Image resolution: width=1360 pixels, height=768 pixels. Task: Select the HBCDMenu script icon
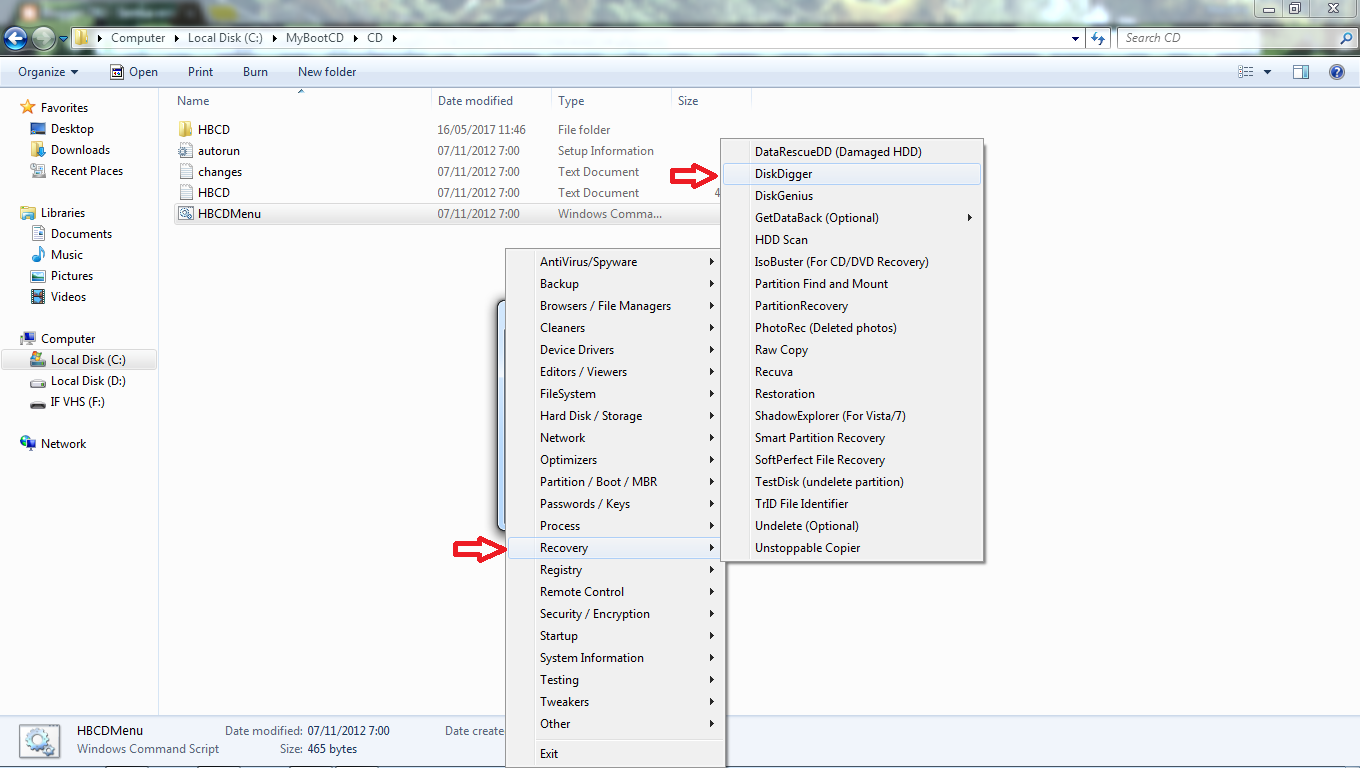point(185,213)
